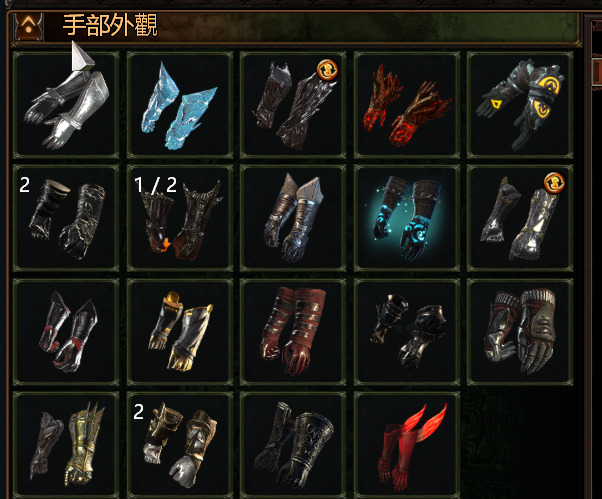Choose the golden spiked ornate gauntlet skin

(66, 445)
